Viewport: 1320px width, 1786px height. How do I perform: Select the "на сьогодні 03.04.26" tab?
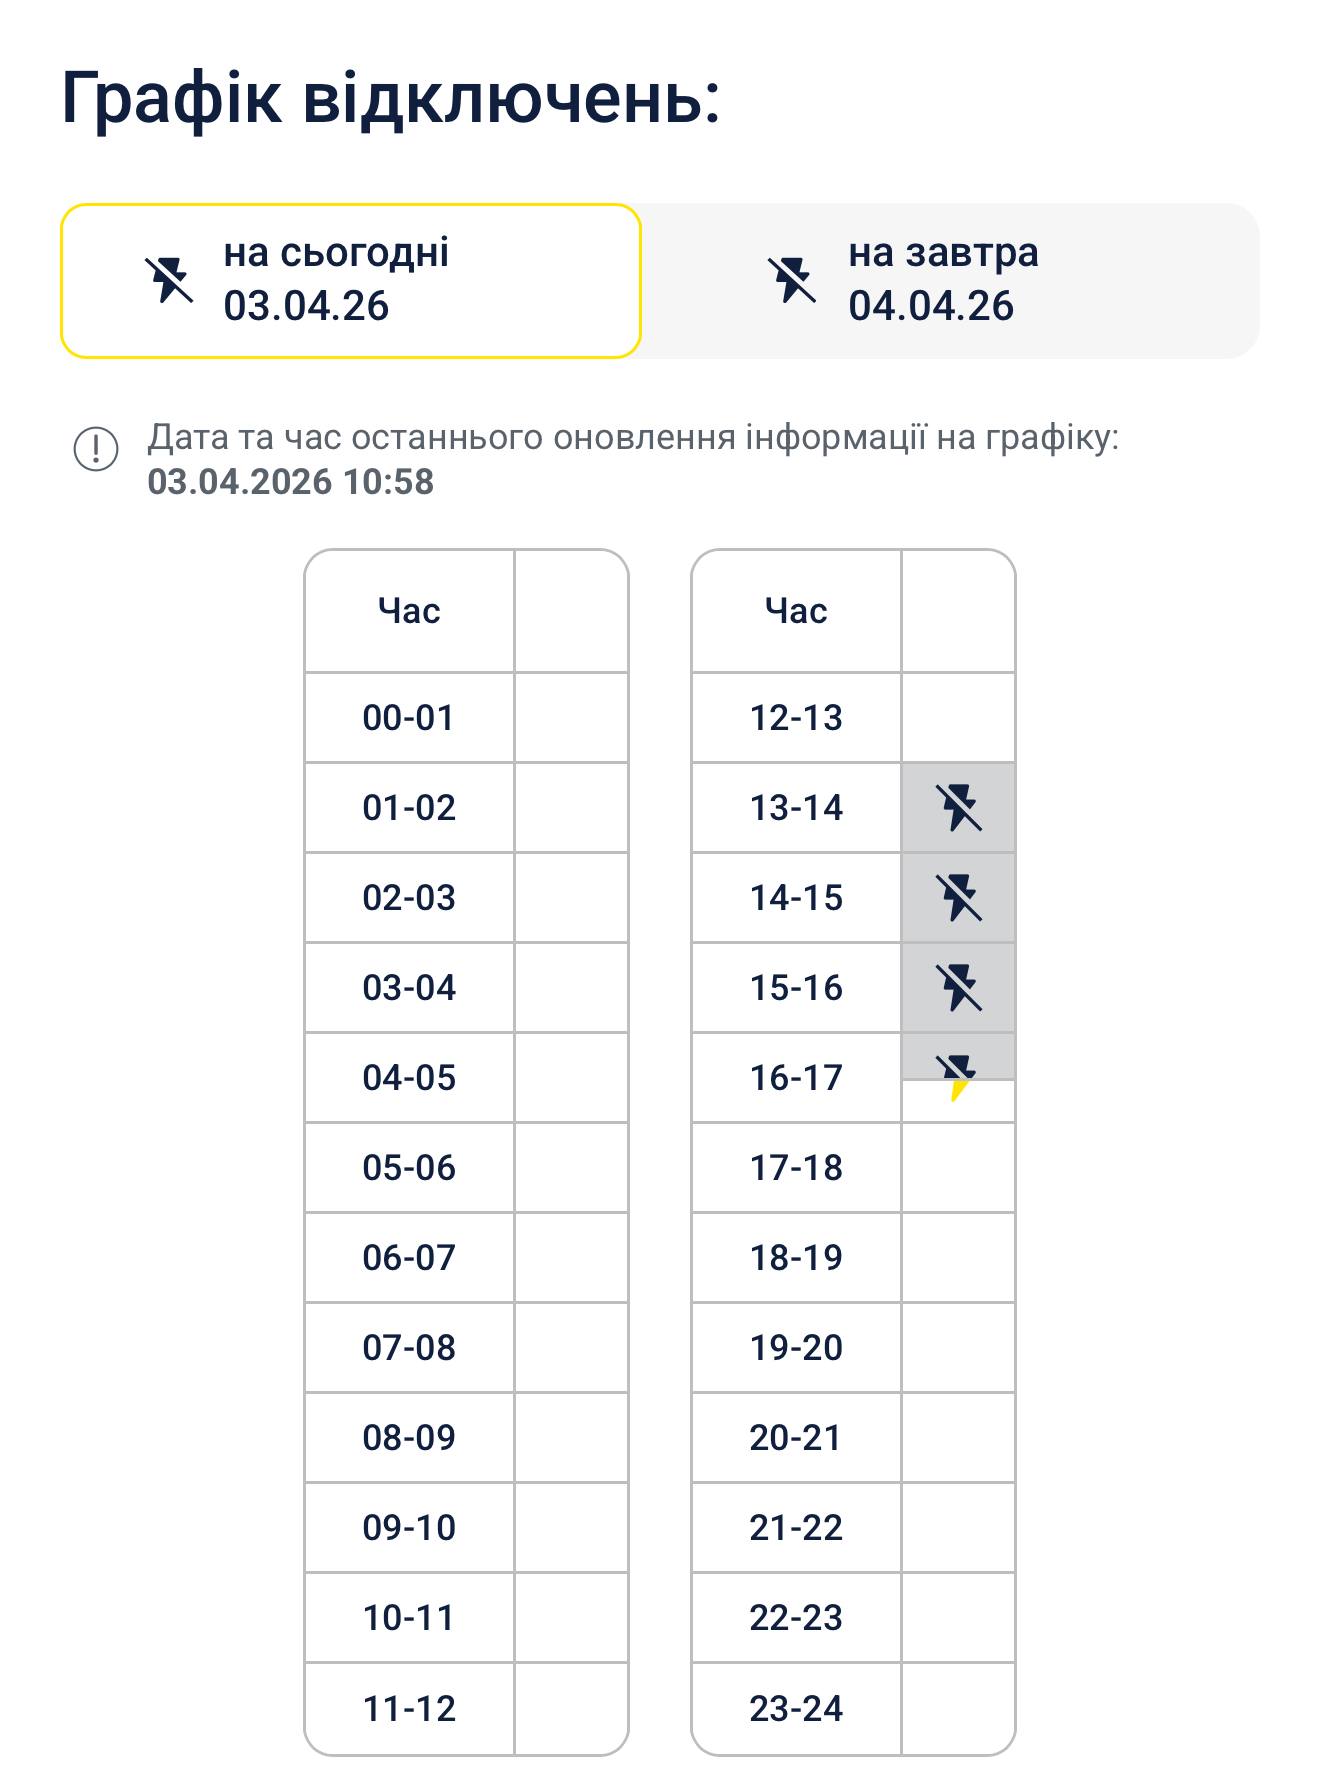[x=350, y=280]
